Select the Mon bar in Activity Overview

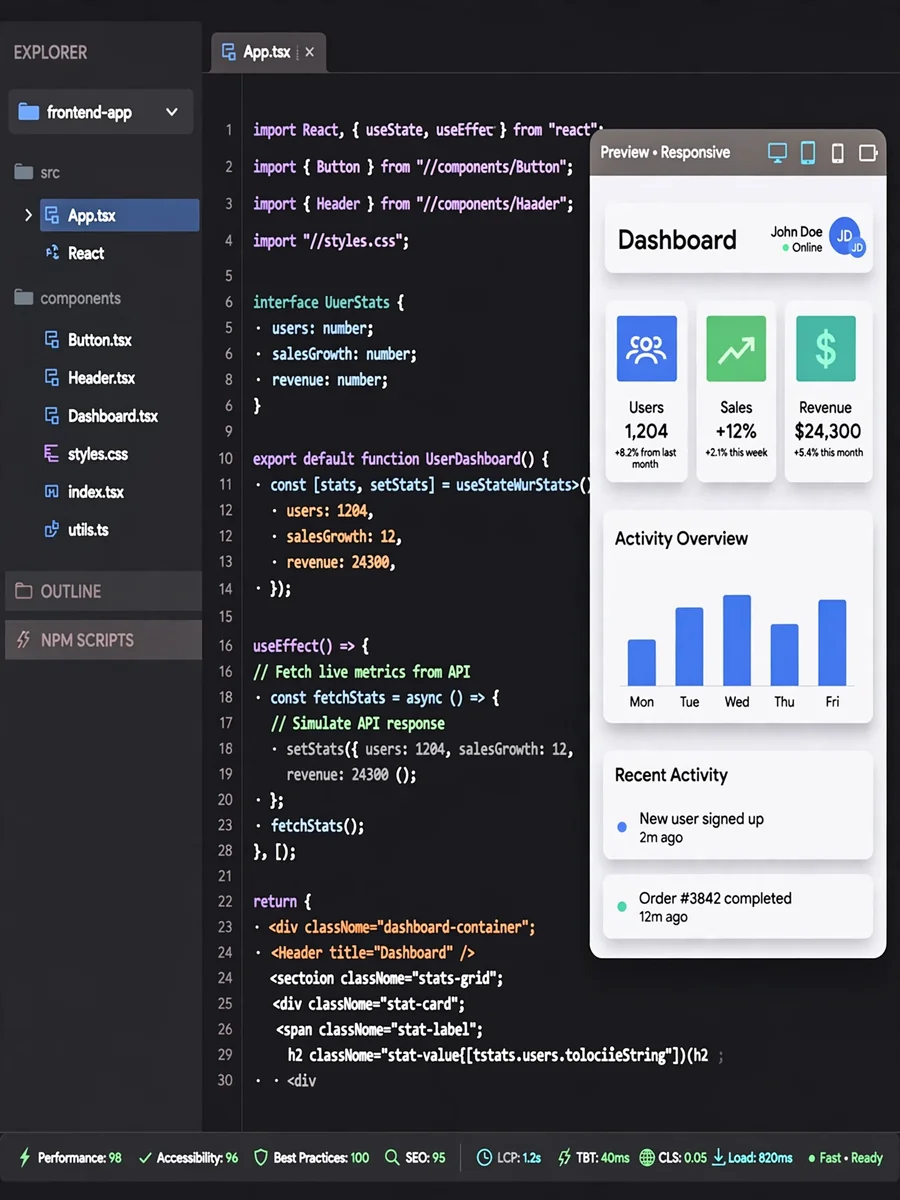pyautogui.click(x=642, y=662)
